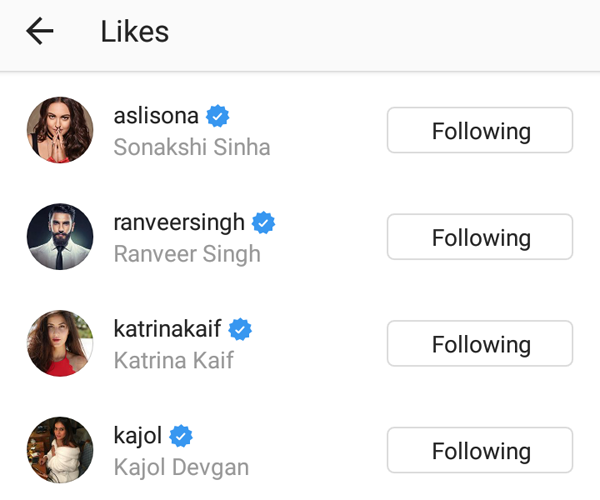Viewport: 600px width, 500px height.
Task: Open the ranveersingh profile picture
Action: pyautogui.click(x=60, y=237)
